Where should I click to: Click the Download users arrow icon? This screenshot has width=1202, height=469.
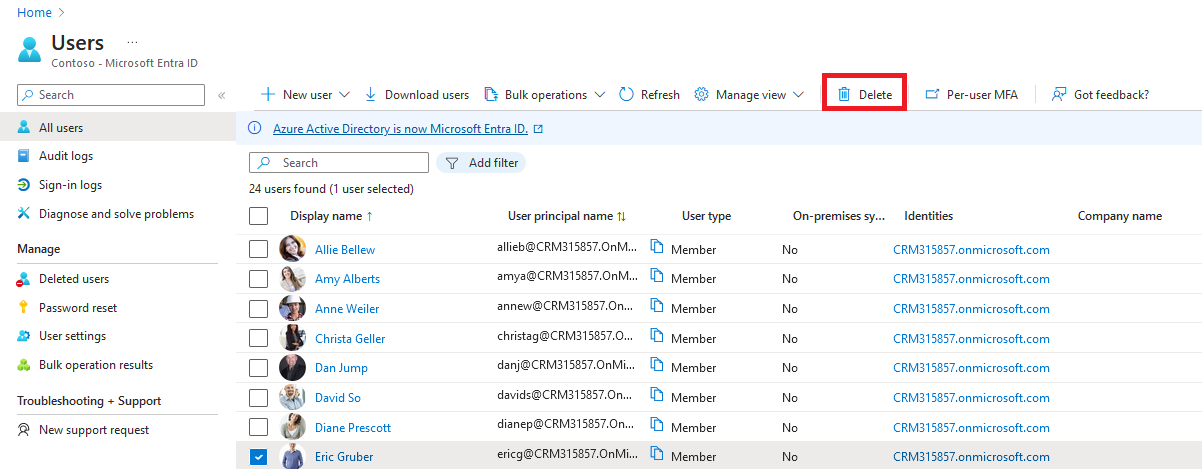[371, 95]
